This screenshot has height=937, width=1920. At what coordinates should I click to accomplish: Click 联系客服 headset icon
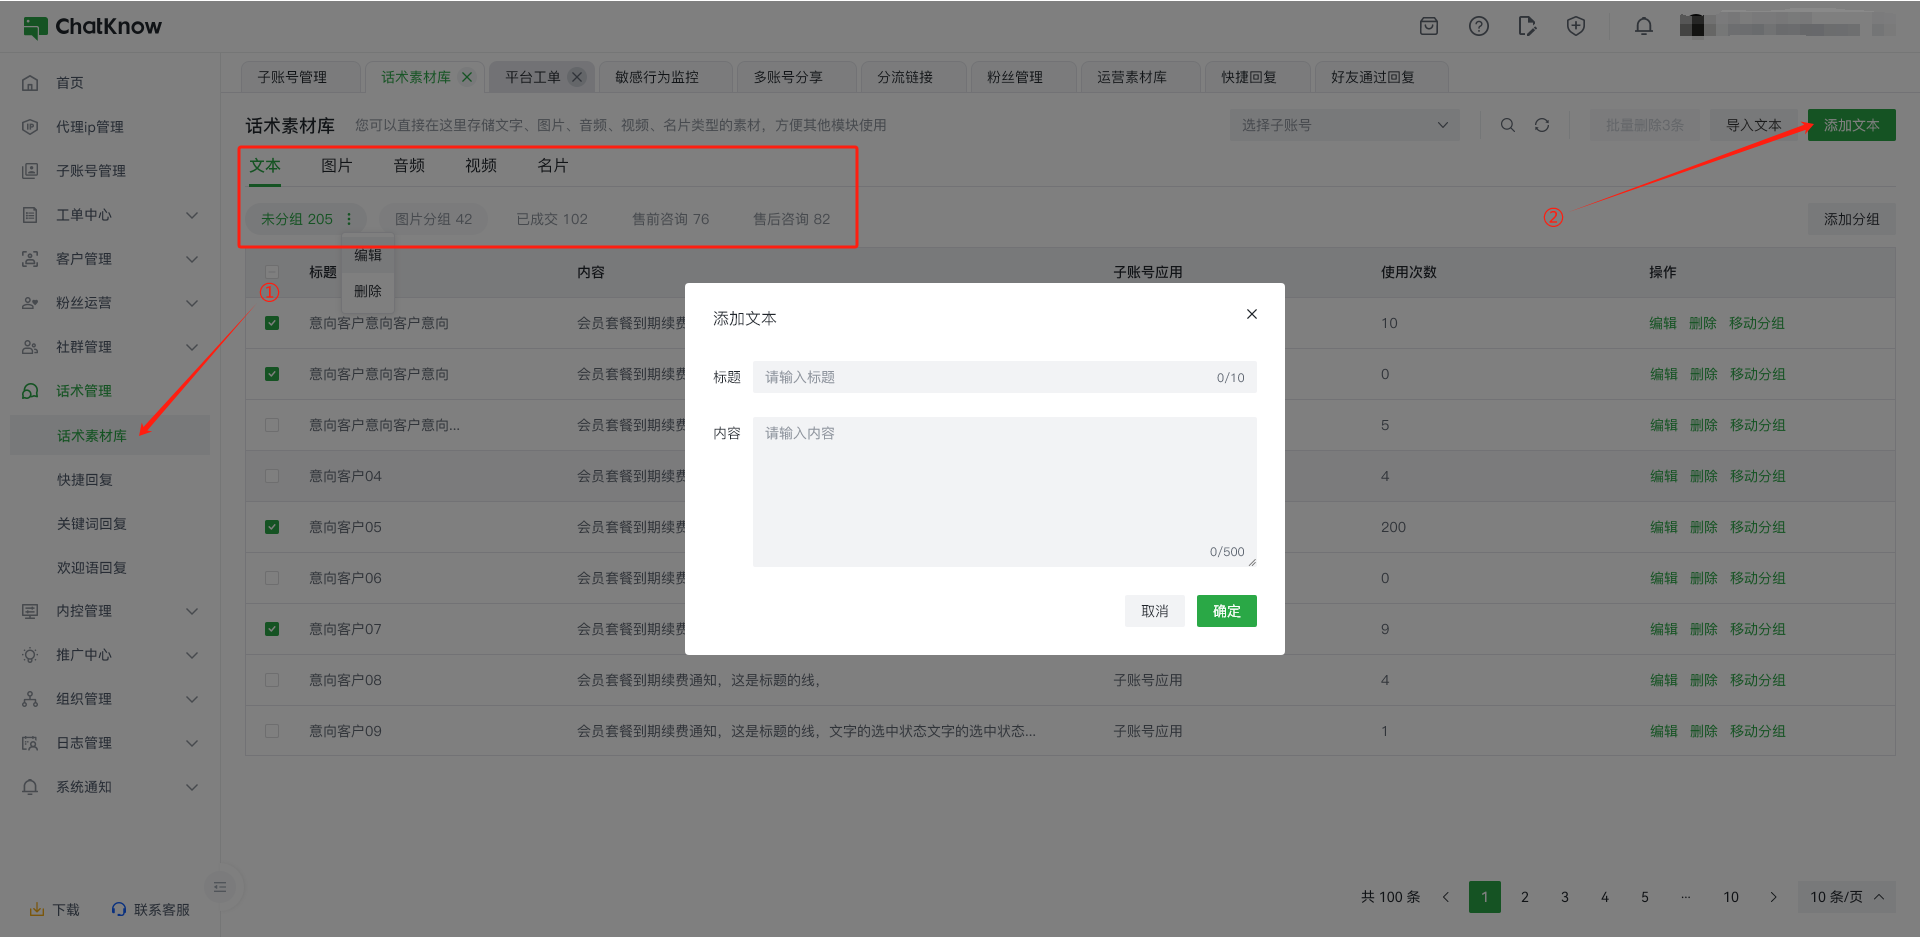pos(119,909)
